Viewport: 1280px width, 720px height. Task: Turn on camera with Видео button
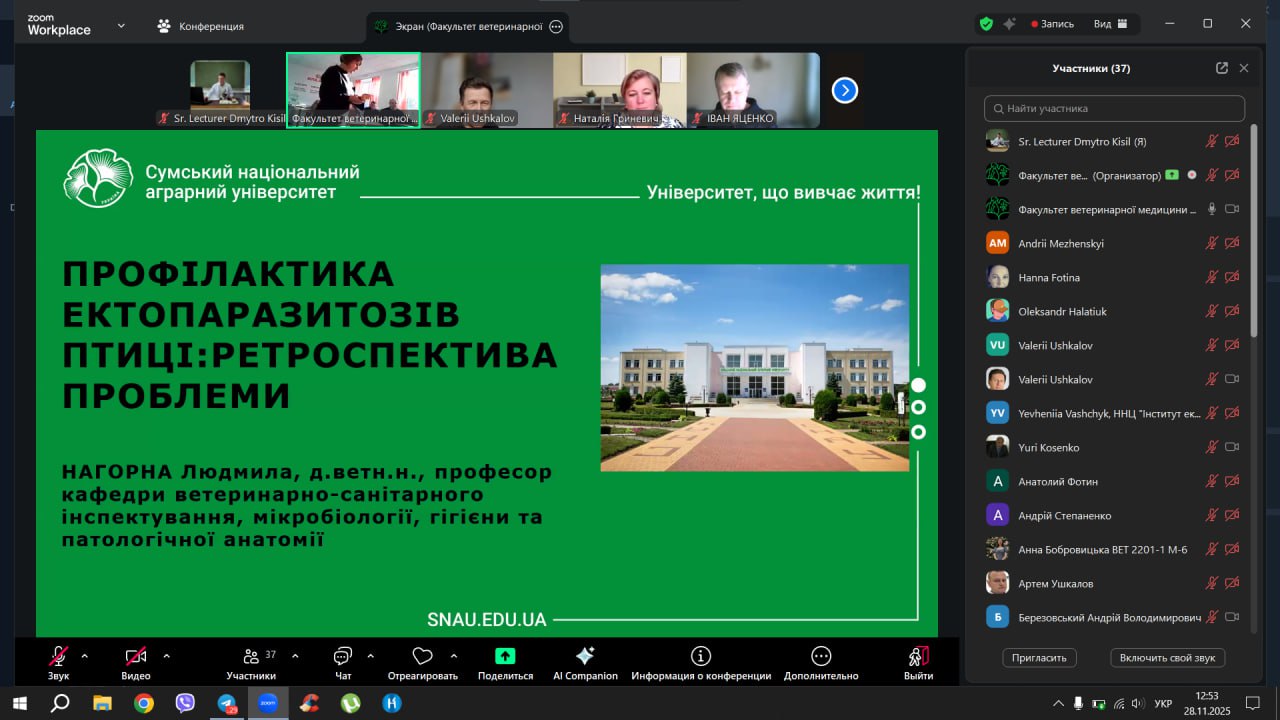(x=136, y=656)
